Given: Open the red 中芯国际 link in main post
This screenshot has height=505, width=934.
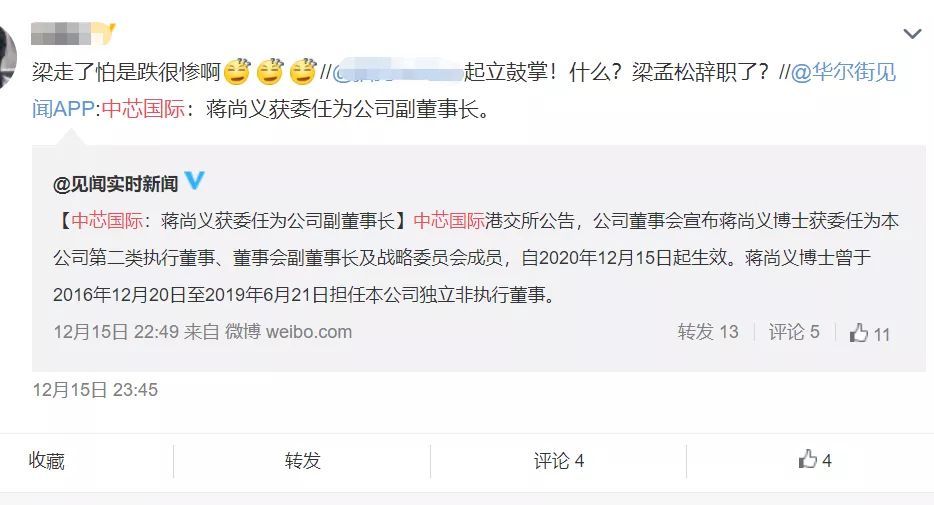Looking at the screenshot, I should (x=143, y=109).
